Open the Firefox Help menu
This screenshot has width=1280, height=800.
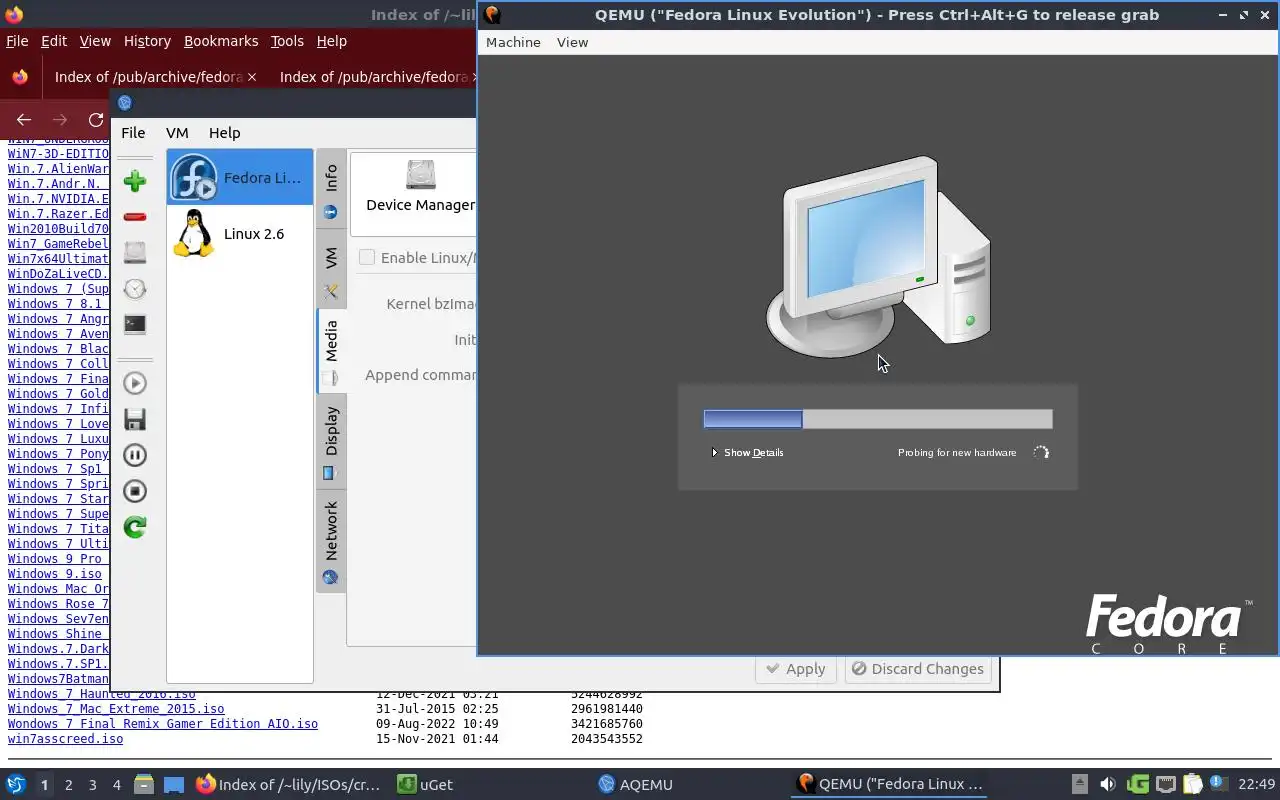pos(331,41)
